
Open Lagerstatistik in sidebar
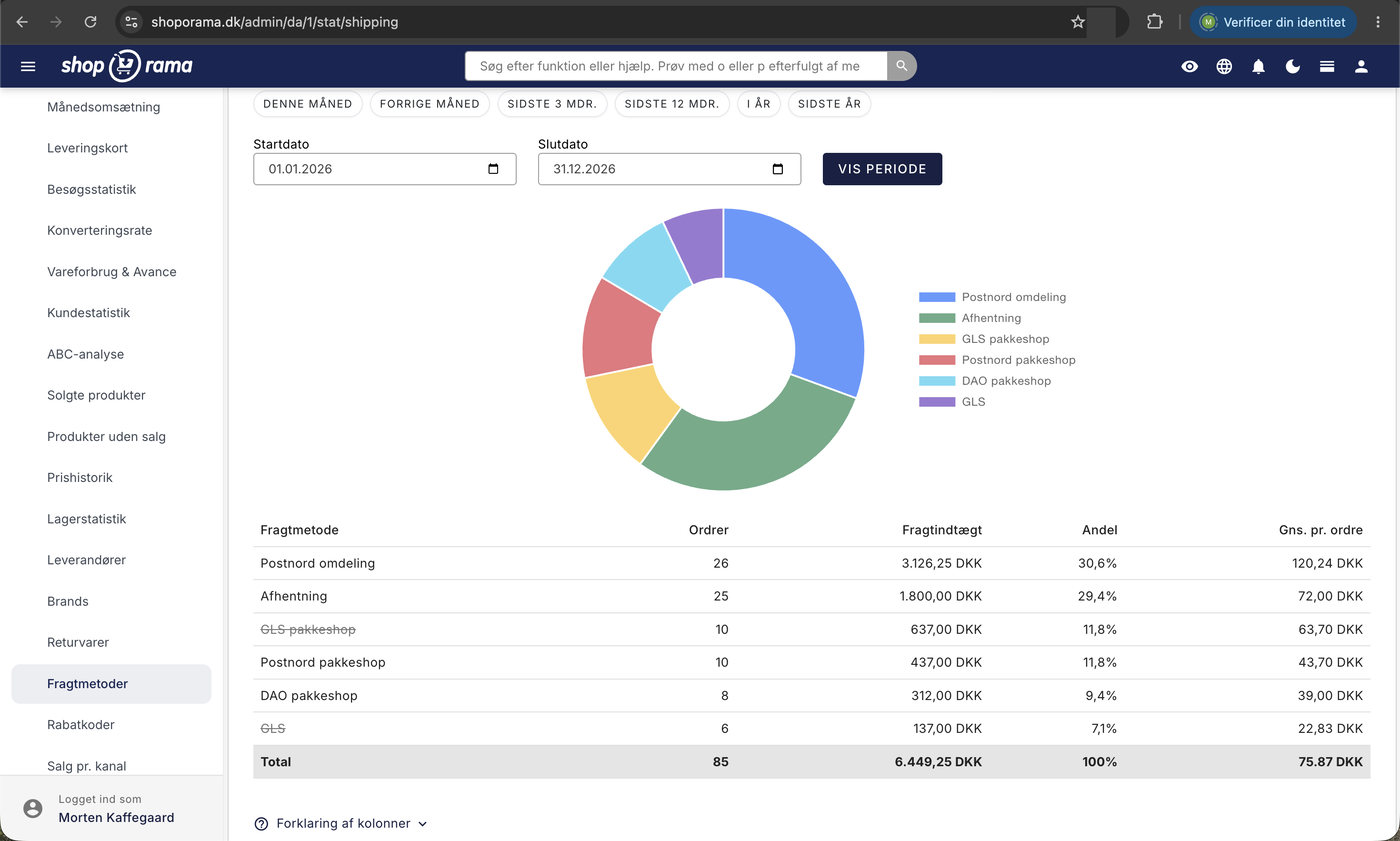click(x=87, y=519)
